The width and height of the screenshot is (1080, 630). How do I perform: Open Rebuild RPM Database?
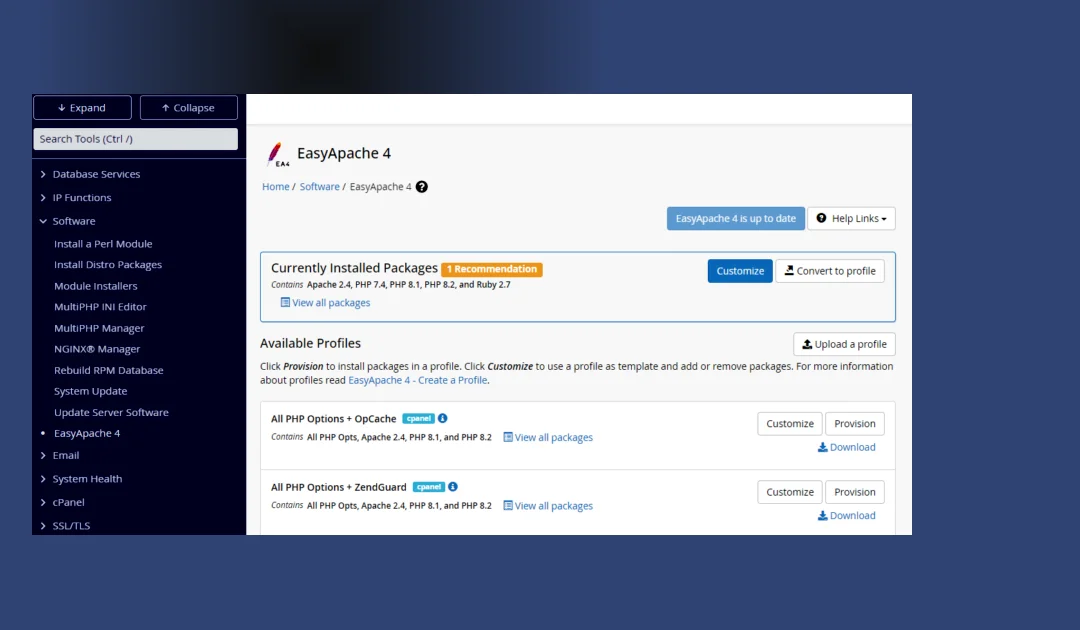pos(109,370)
